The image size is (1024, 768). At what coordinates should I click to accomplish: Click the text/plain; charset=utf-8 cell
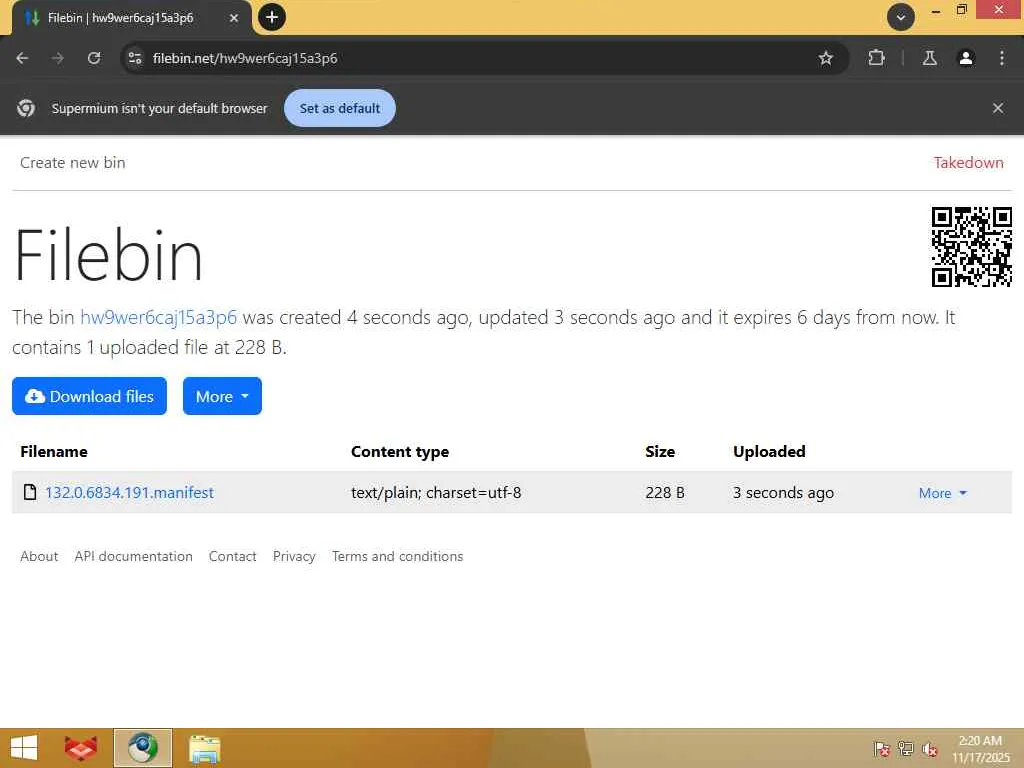coord(436,492)
